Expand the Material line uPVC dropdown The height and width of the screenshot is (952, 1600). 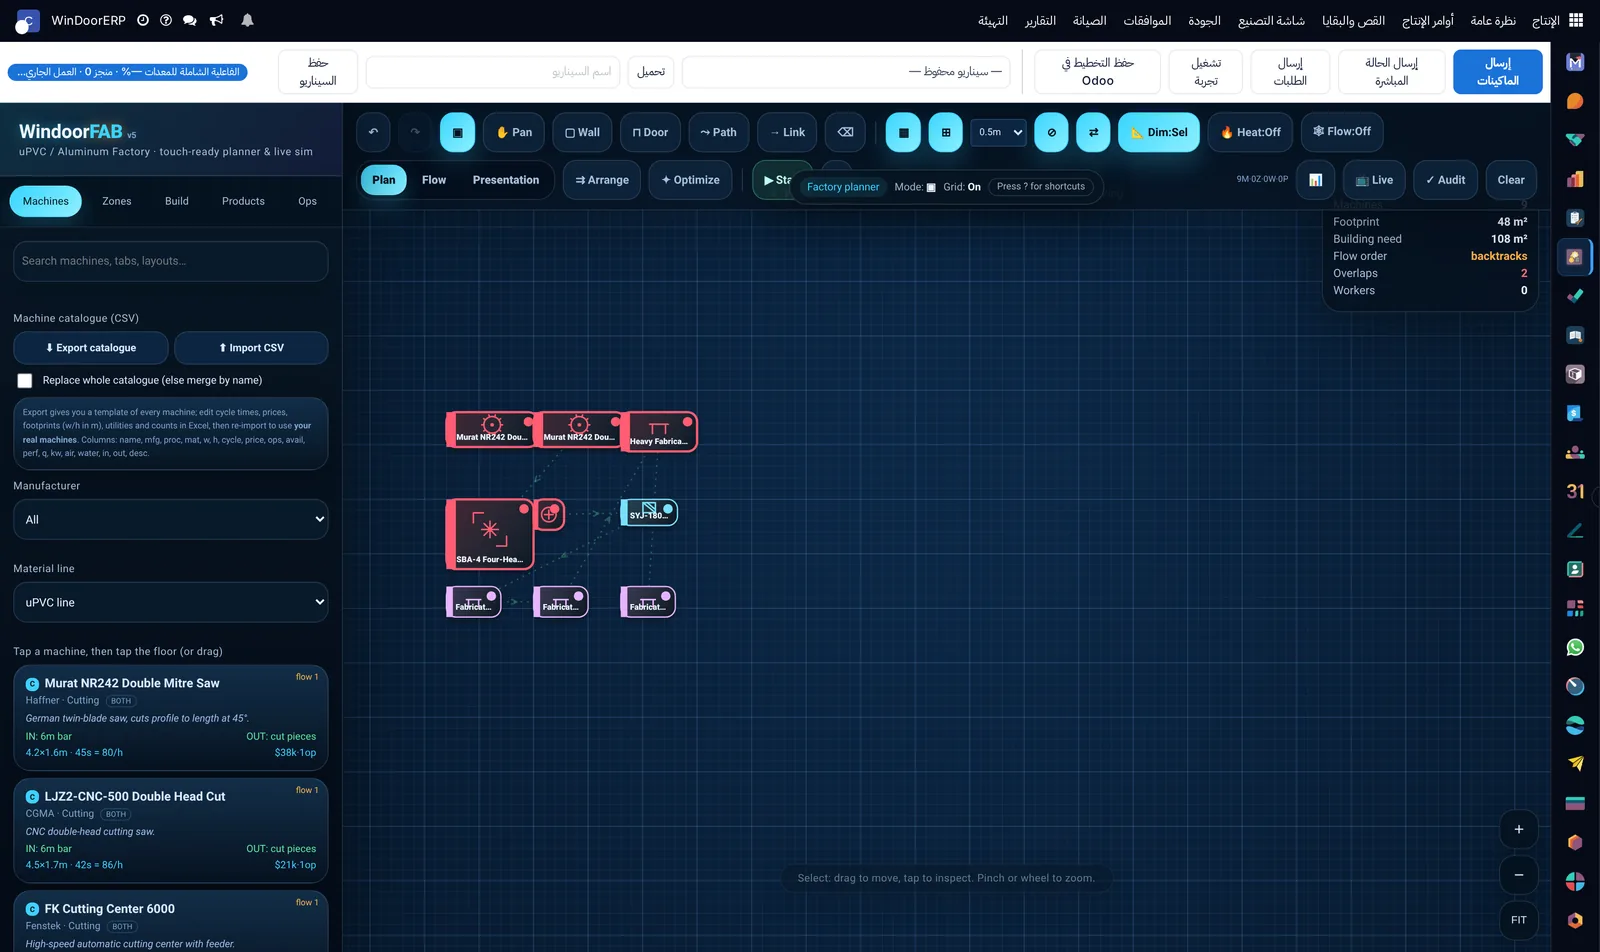click(x=170, y=603)
